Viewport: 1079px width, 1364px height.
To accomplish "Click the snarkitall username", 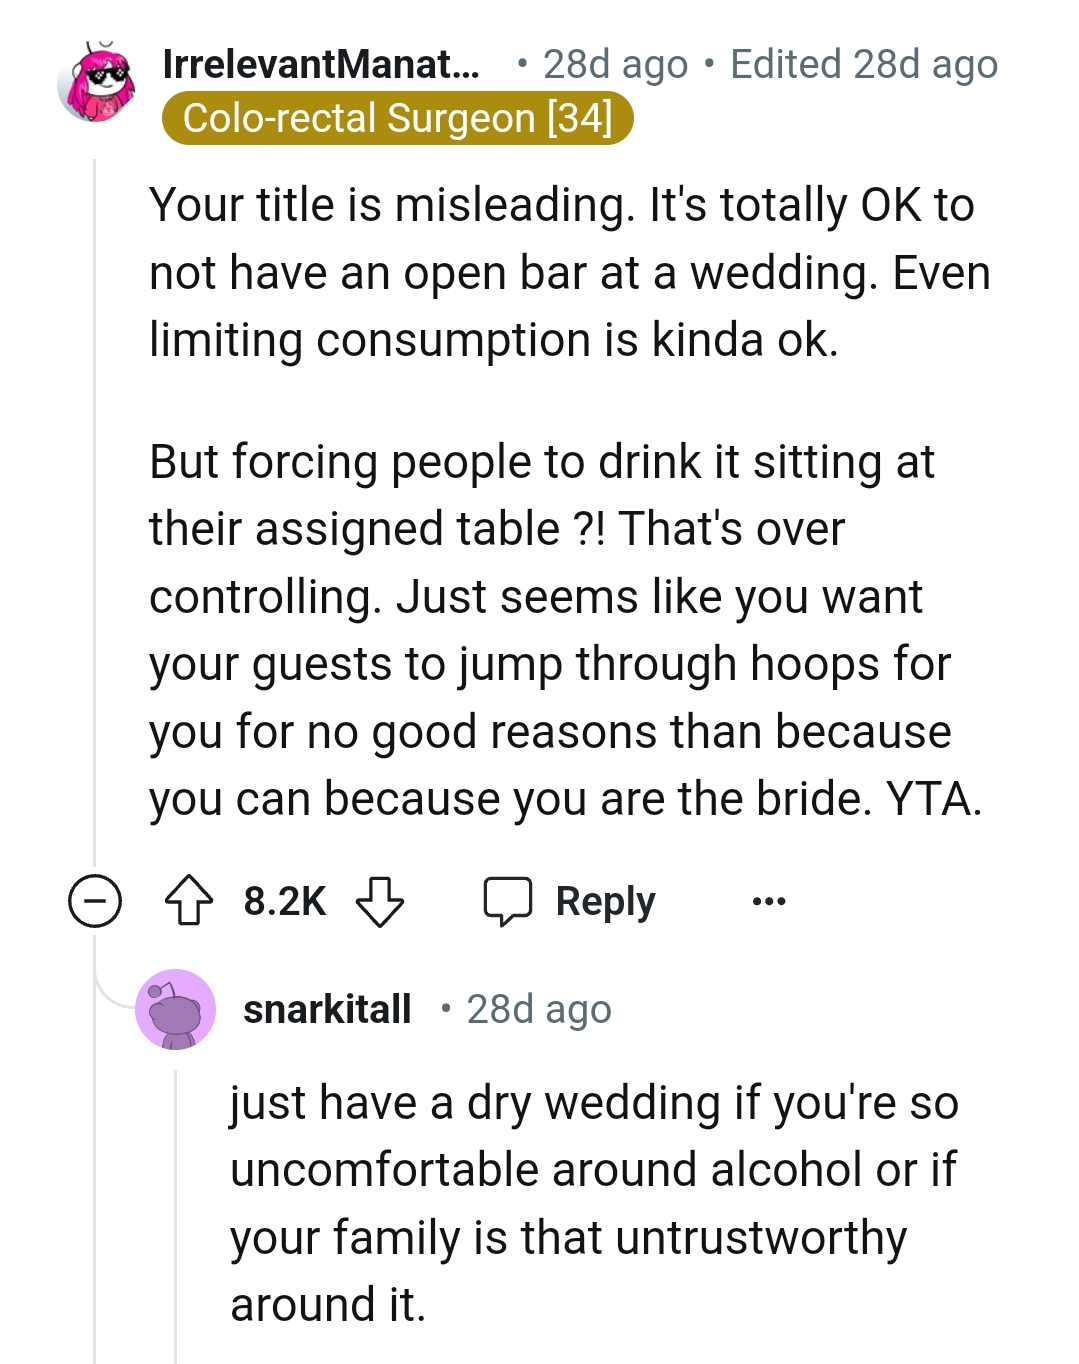I will (327, 1009).
